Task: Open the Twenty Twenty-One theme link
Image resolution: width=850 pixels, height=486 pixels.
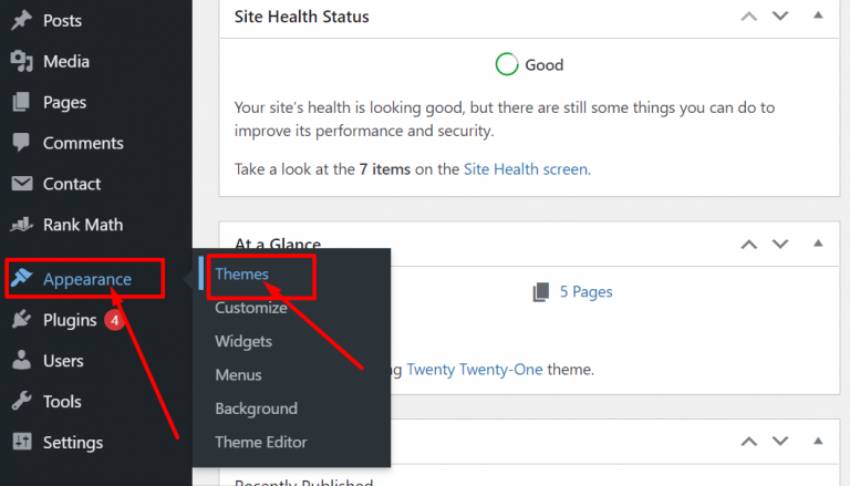Action: click(x=474, y=369)
